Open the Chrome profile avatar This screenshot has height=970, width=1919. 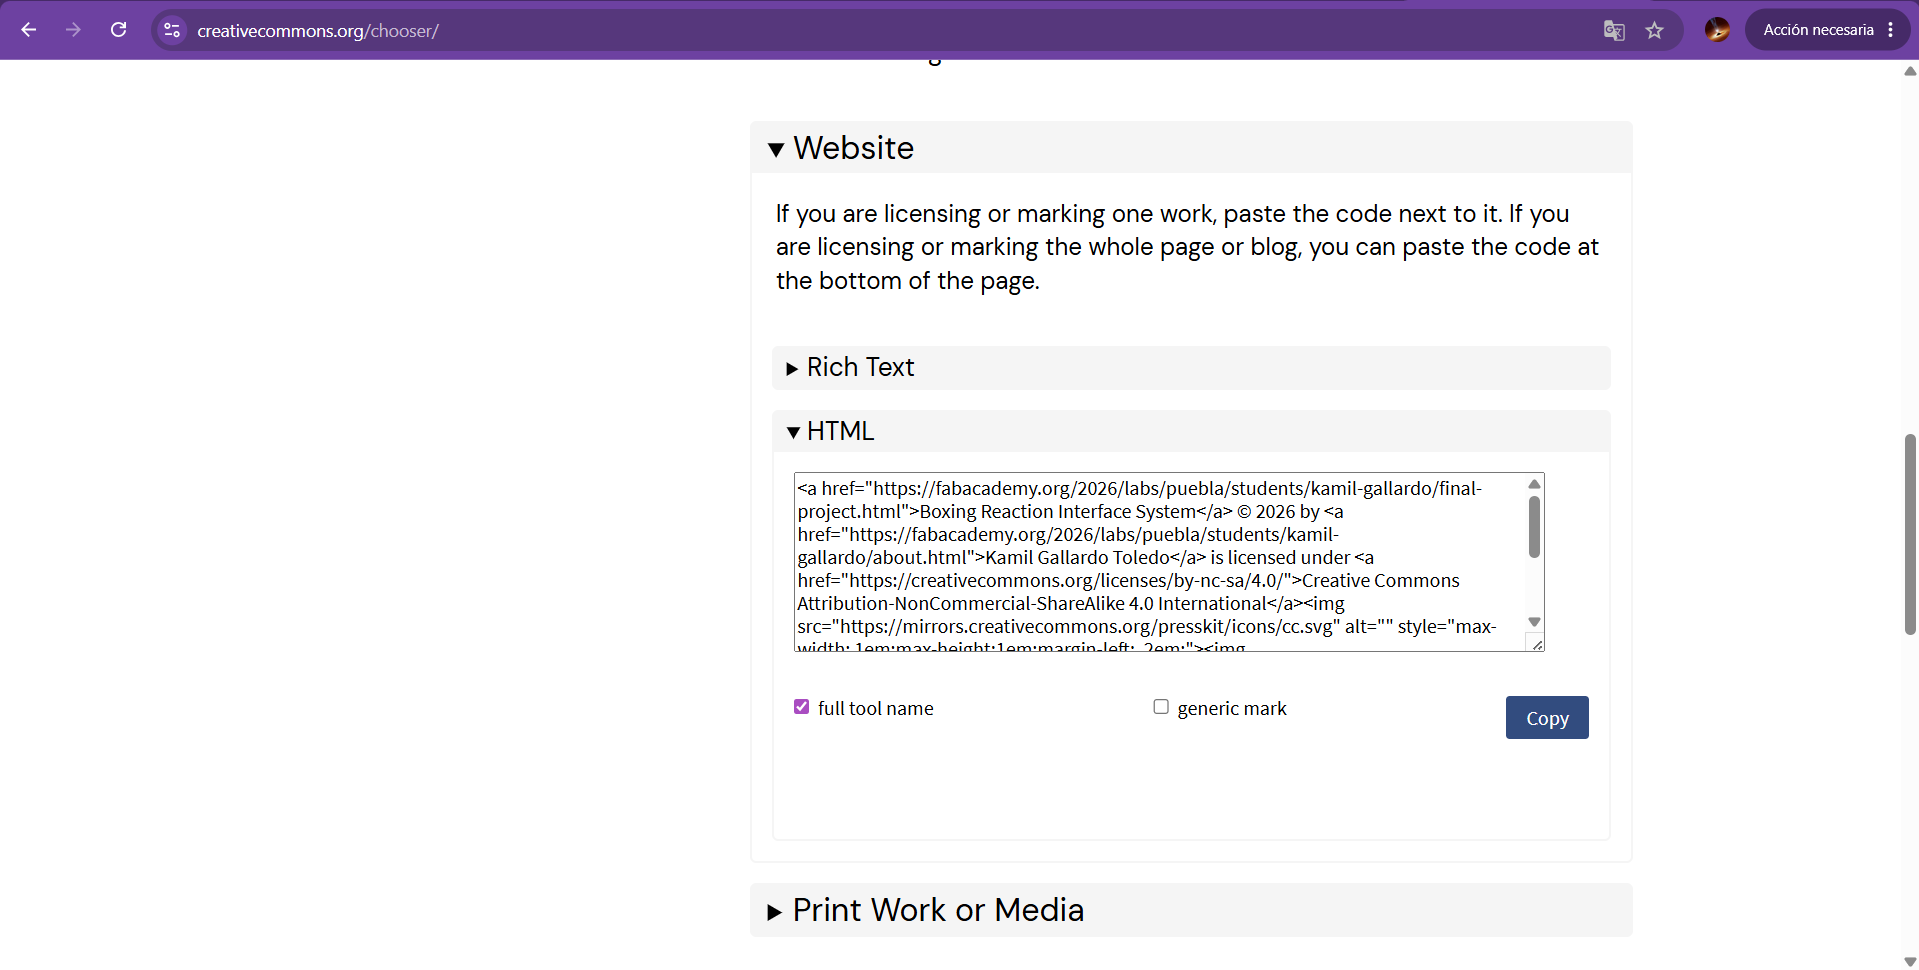pos(1717,30)
